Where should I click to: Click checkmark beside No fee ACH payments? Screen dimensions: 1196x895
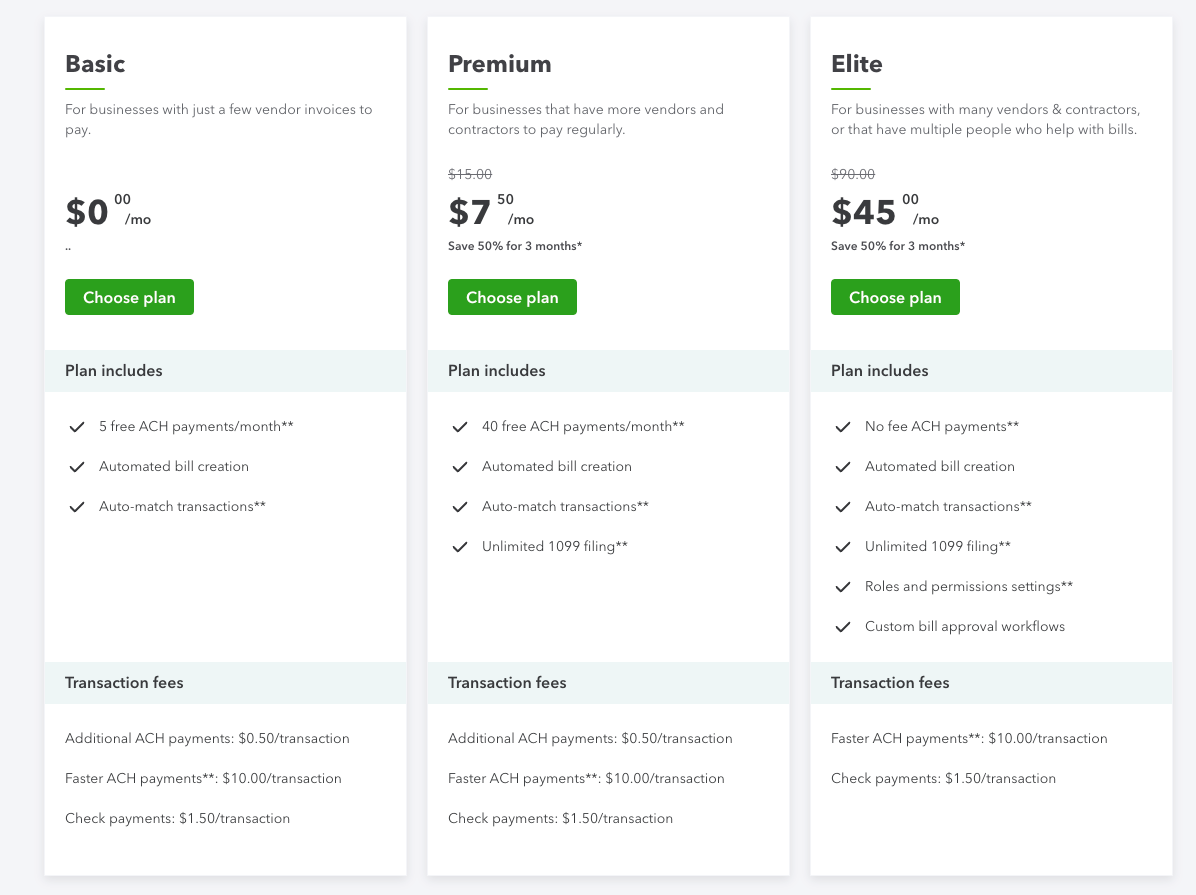(x=843, y=427)
